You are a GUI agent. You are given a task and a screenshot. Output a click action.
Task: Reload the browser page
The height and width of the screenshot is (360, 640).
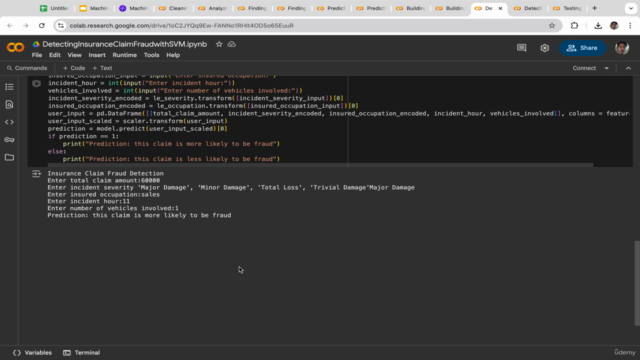(x=42, y=26)
